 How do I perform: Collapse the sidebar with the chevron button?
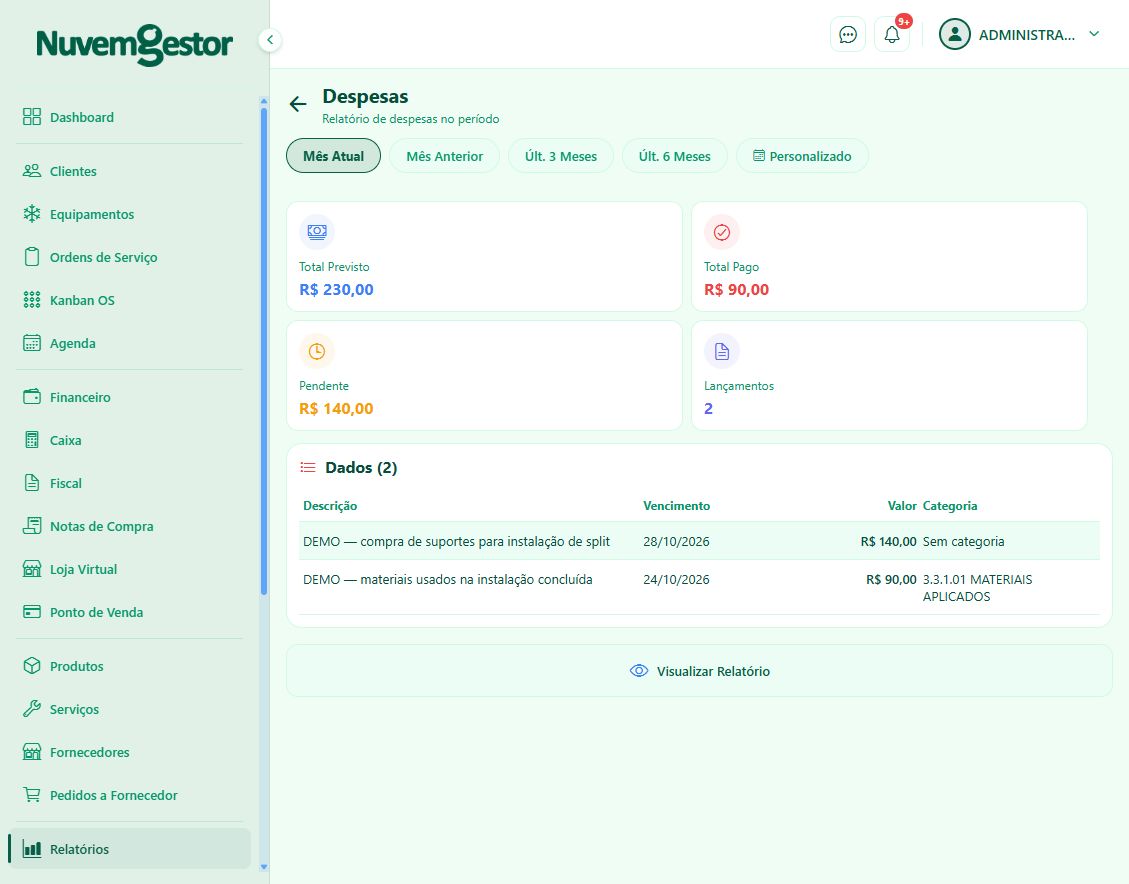pyautogui.click(x=270, y=40)
